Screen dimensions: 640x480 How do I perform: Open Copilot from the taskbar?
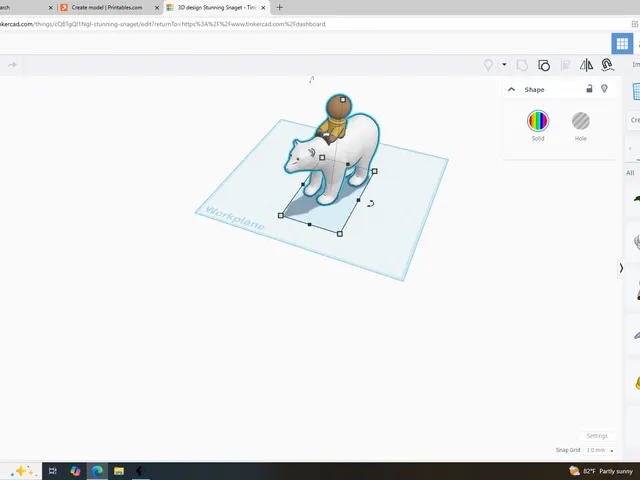click(75, 471)
